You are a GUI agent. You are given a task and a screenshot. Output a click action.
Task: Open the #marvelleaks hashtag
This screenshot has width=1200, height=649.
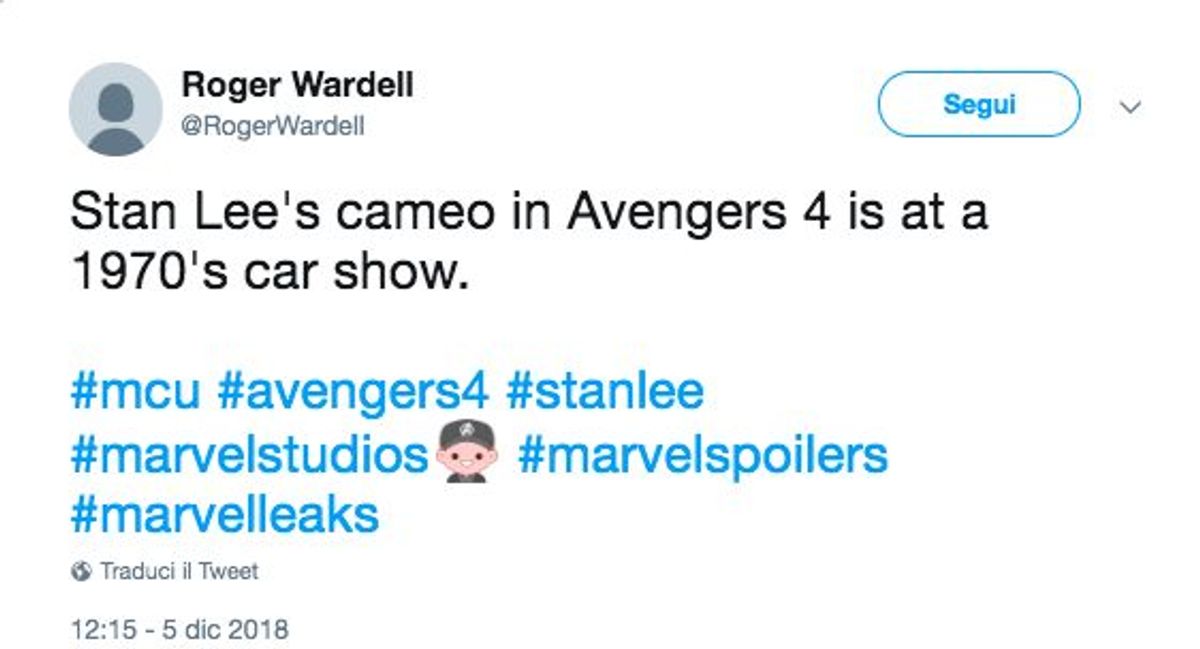(x=225, y=516)
